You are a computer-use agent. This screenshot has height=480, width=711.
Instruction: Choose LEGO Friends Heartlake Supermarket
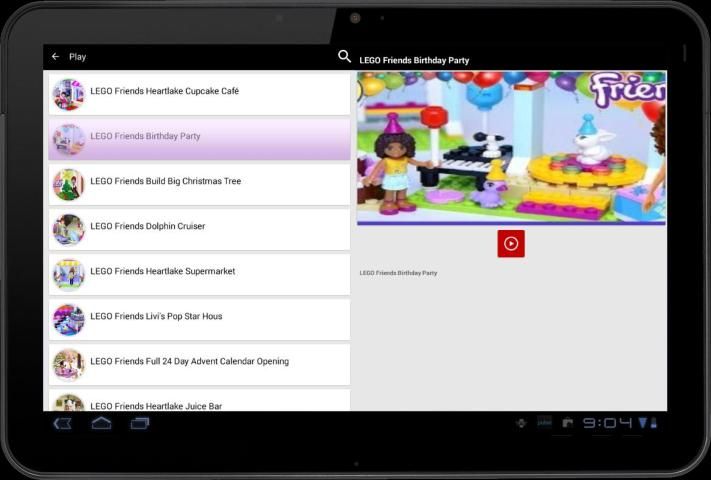coord(200,272)
